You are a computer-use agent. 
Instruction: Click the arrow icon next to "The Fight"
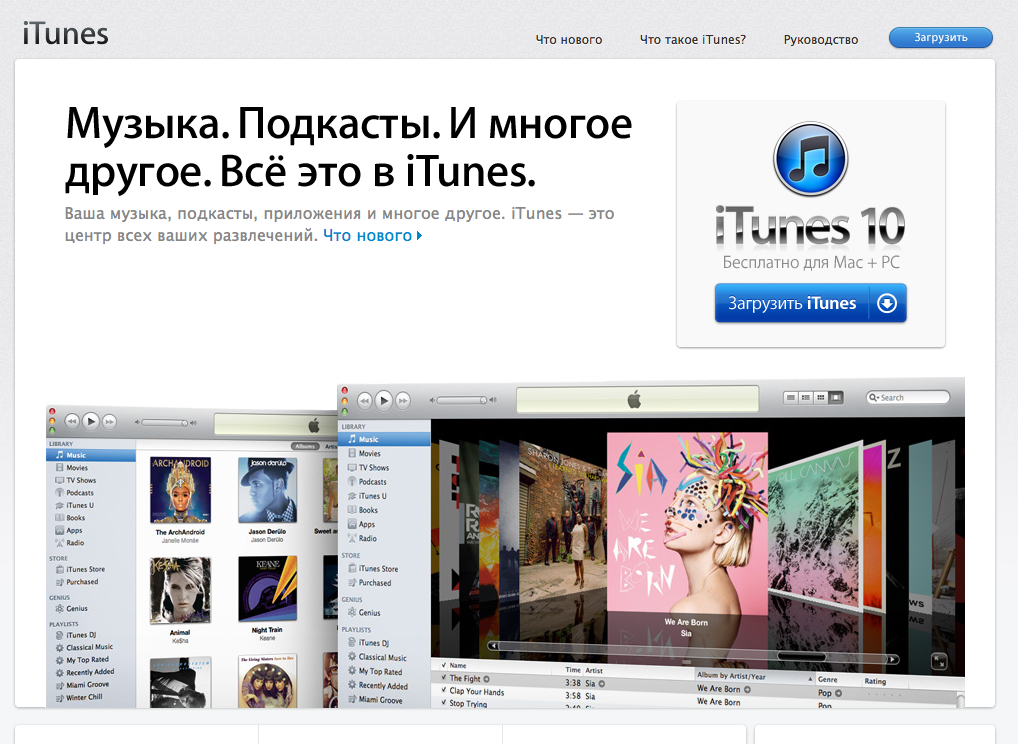click(486, 679)
